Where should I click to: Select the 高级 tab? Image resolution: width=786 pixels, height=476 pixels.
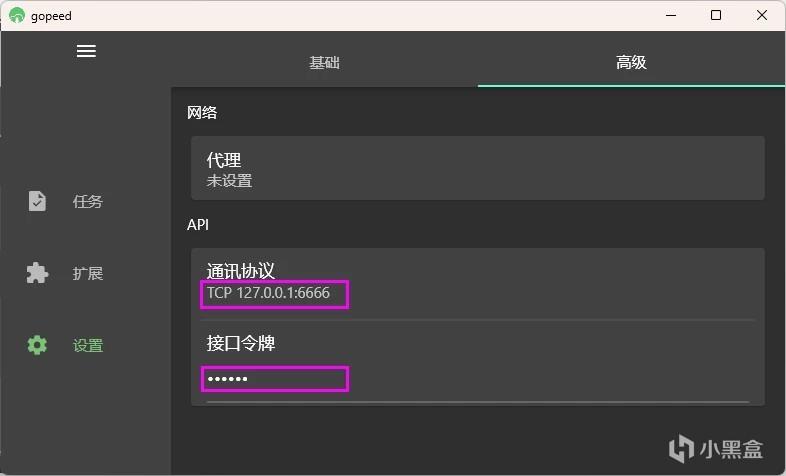click(x=631, y=62)
